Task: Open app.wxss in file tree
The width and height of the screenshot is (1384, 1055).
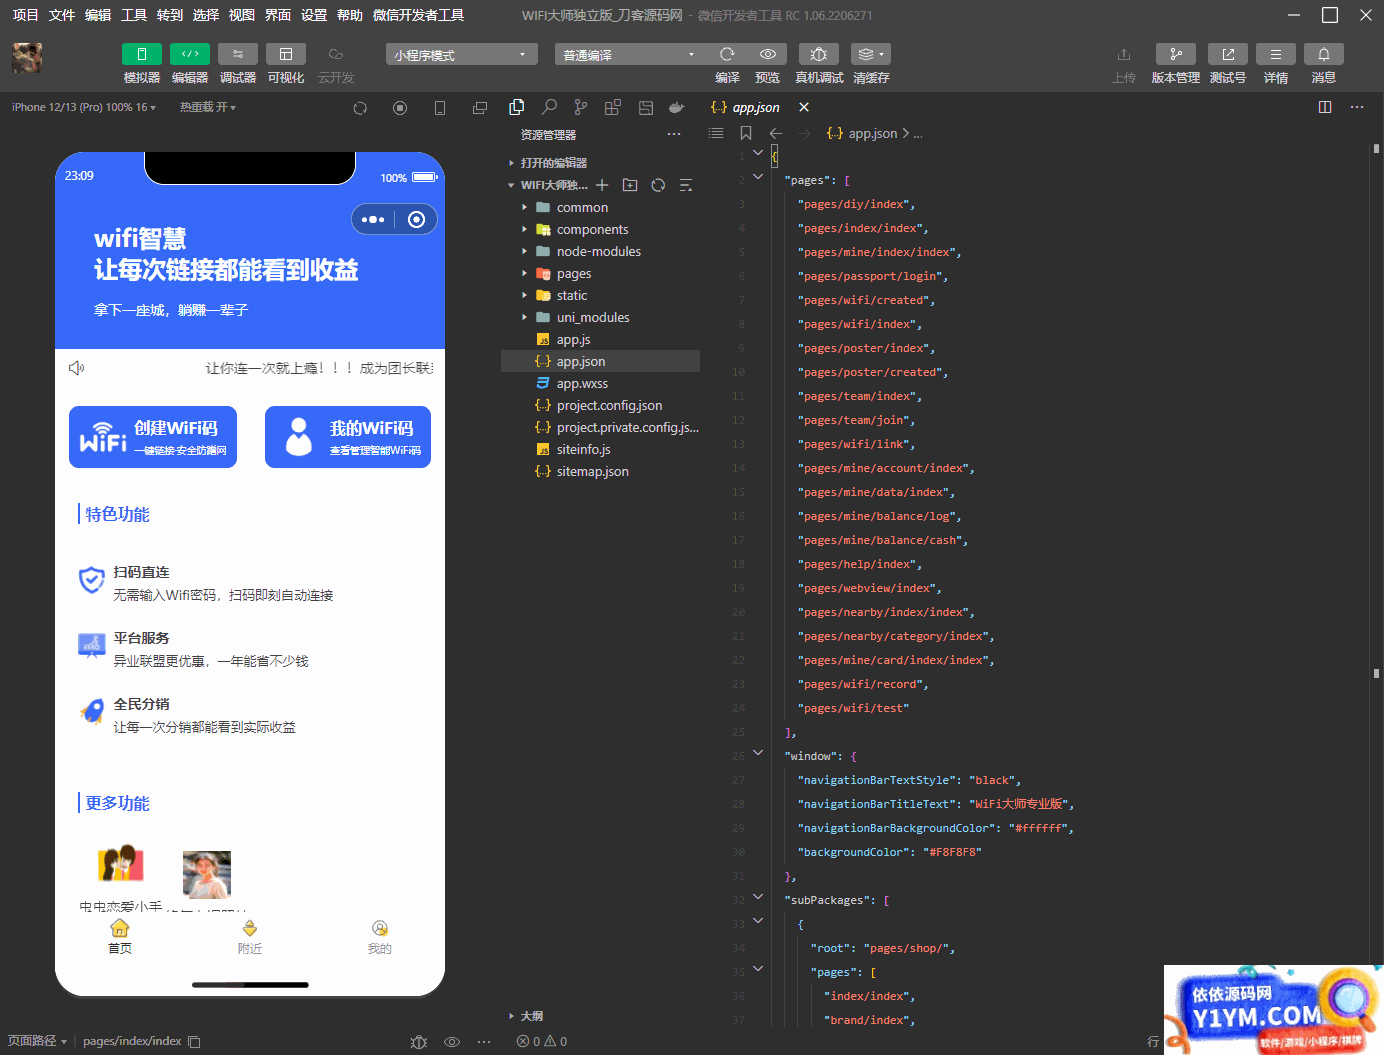Action: [x=582, y=383]
